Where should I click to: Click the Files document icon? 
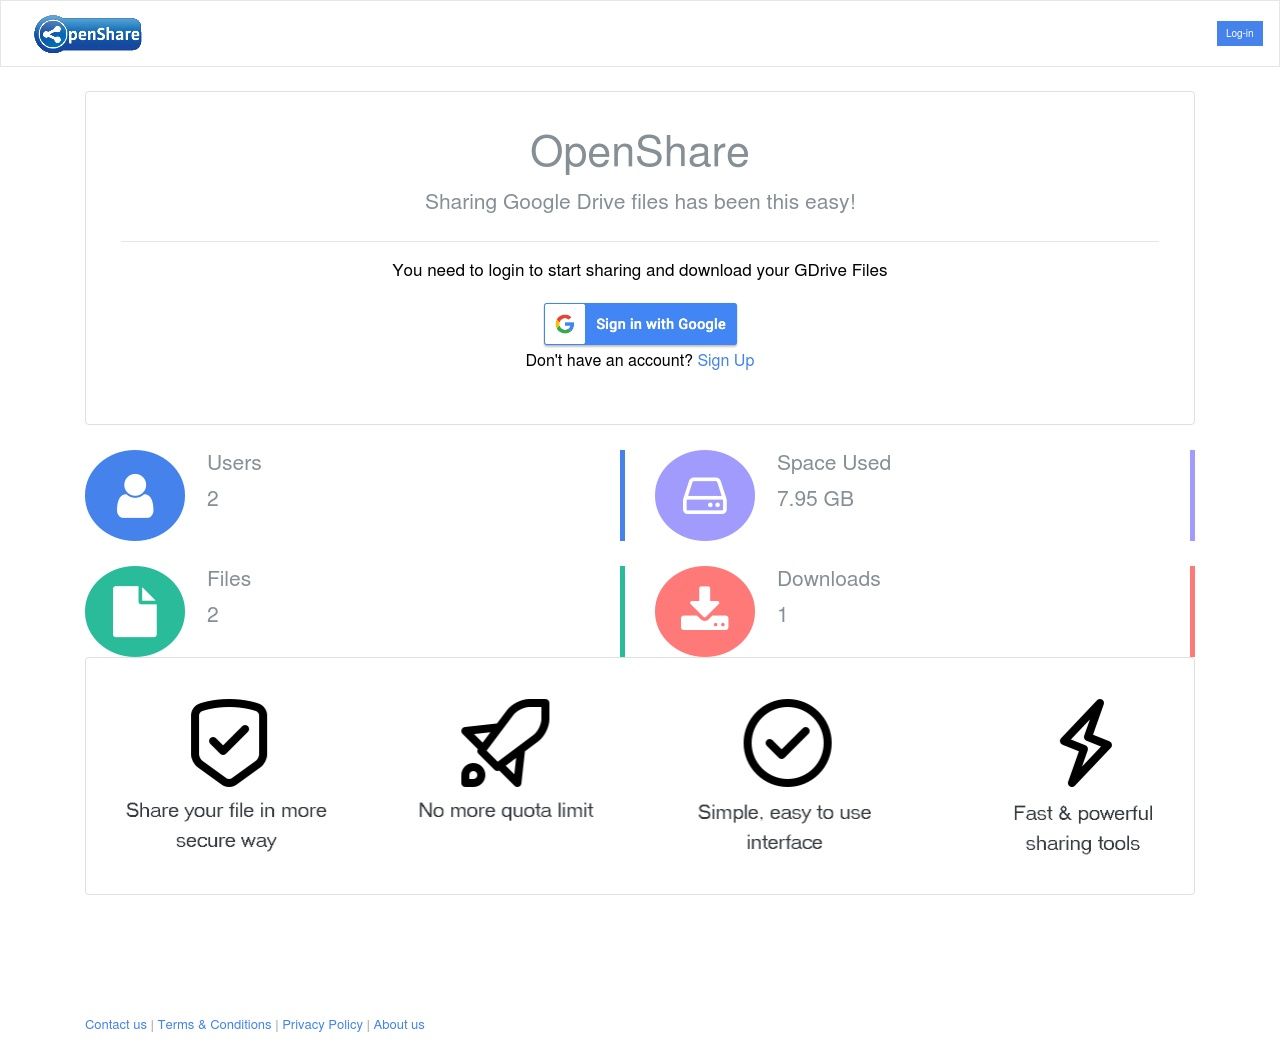pyautogui.click(x=135, y=610)
